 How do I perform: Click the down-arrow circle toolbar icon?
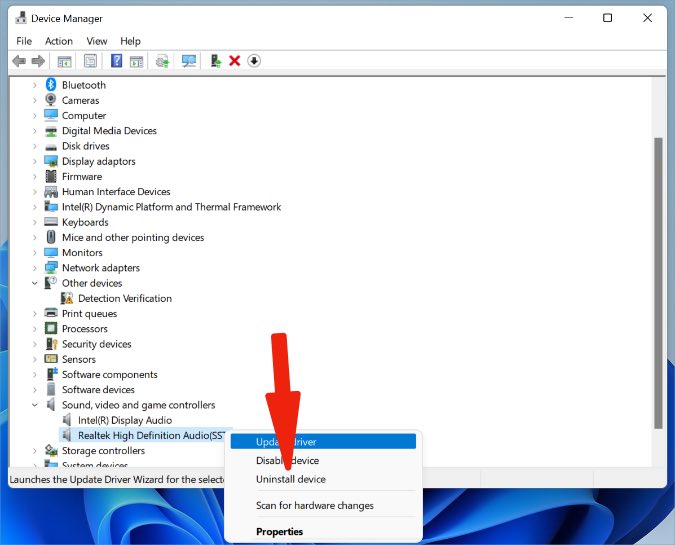pos(254,61)
